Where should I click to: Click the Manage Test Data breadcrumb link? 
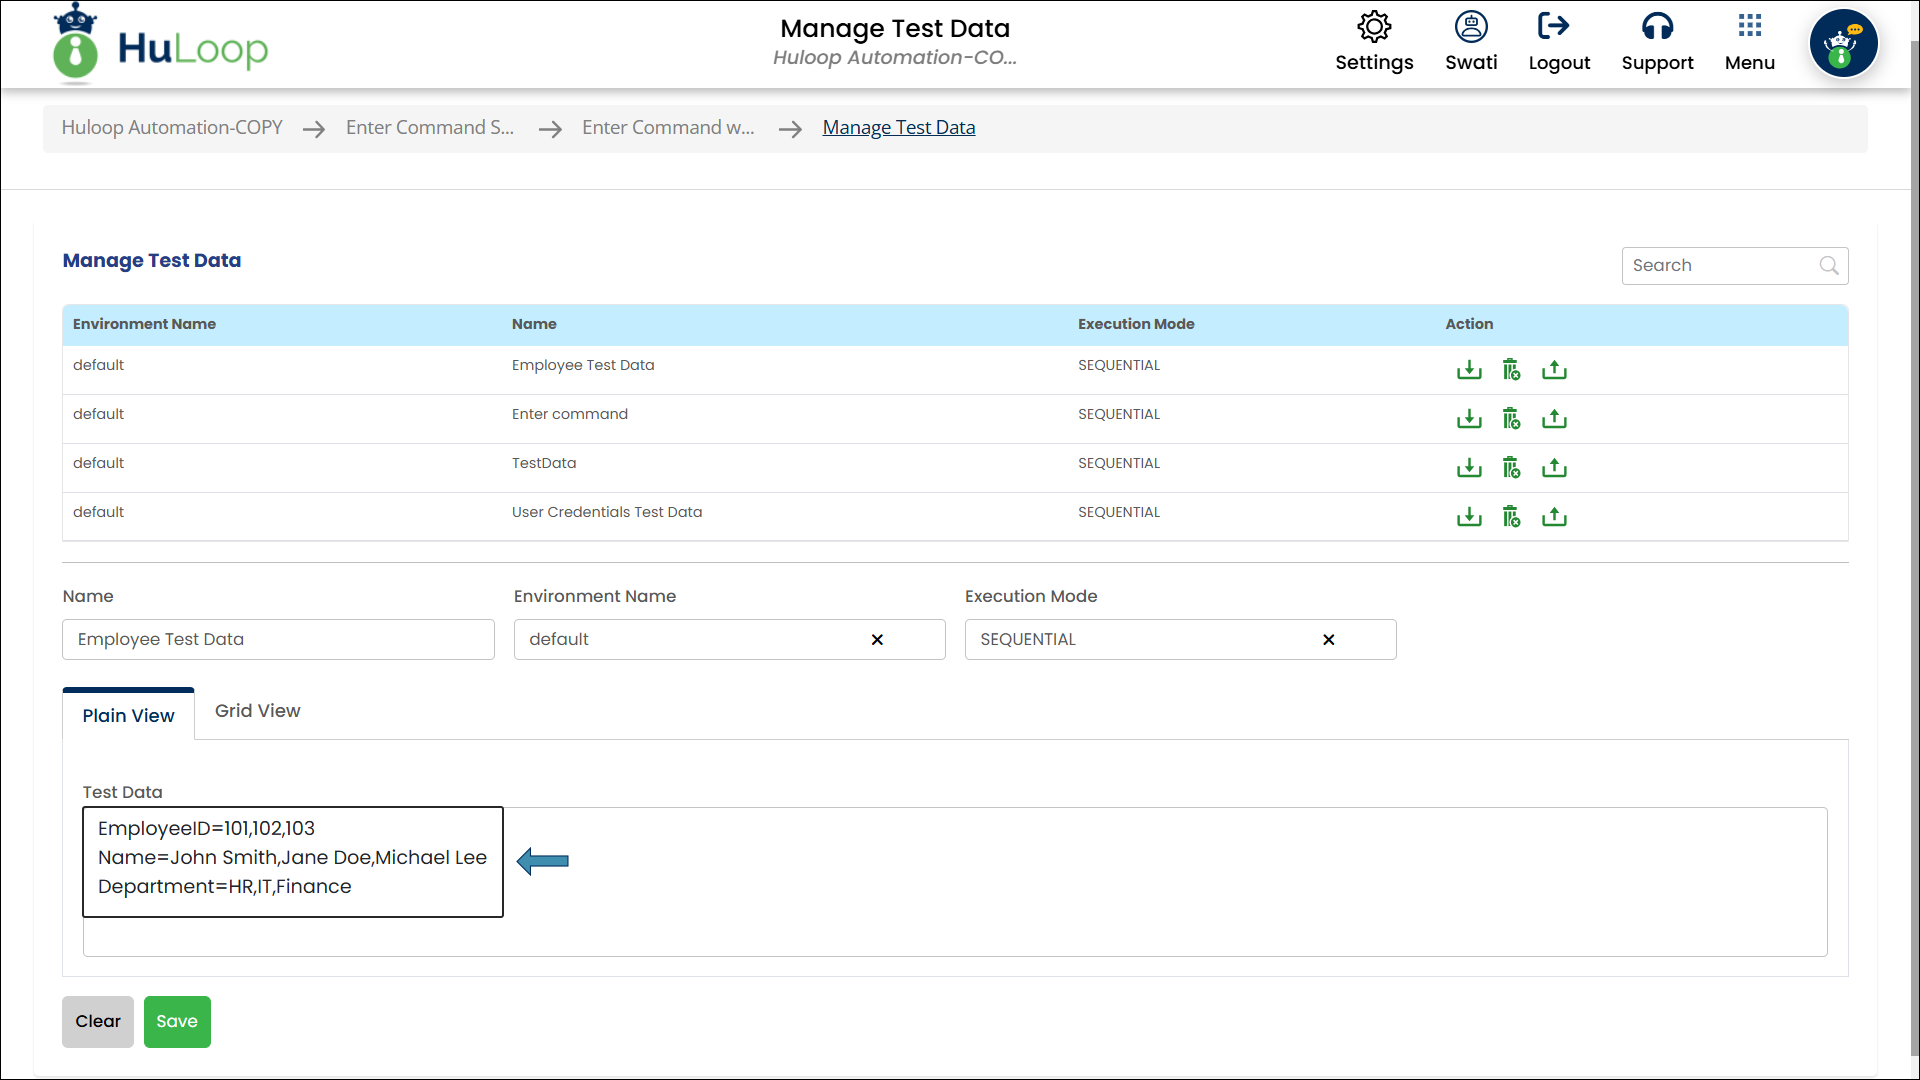[899, 128]
